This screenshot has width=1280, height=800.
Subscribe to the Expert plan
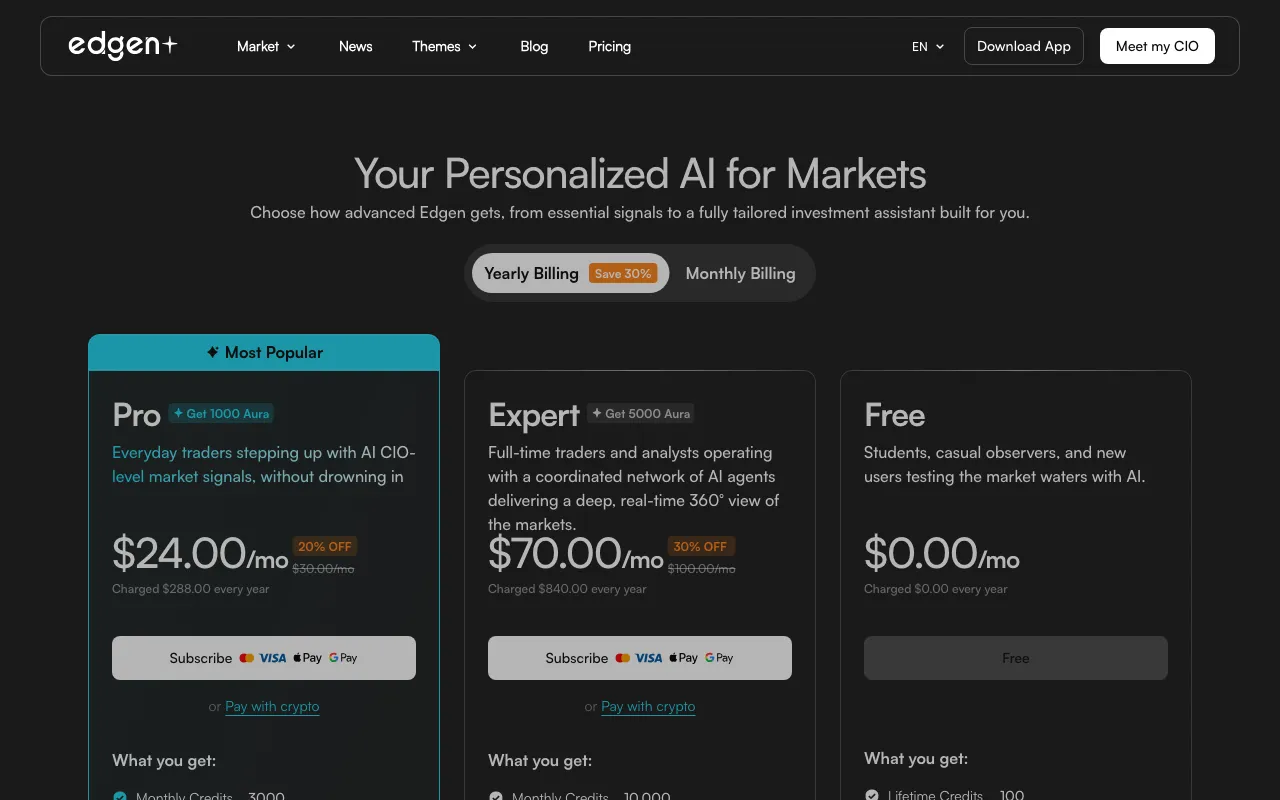pyautogui.click(x=640, y=658)
